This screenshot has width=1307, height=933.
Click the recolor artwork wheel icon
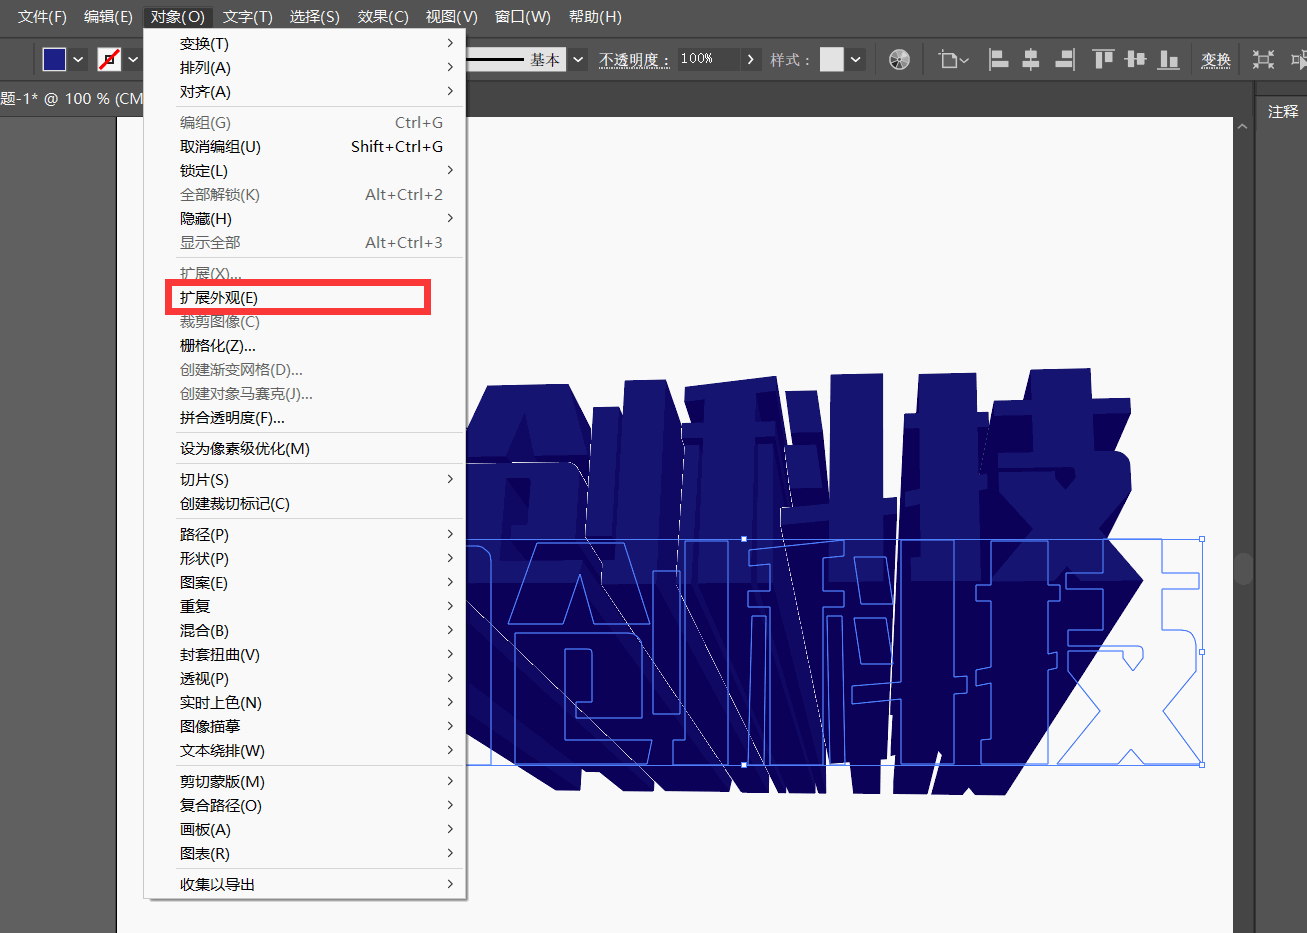(x=899, y=60)
